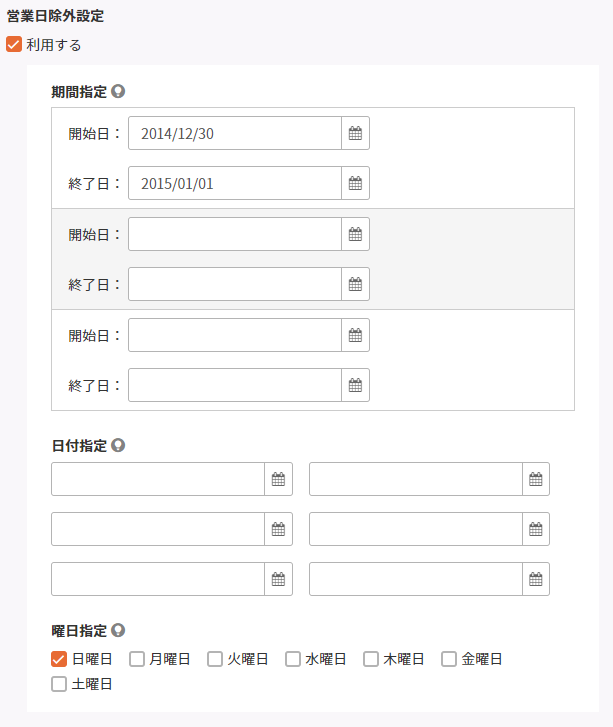Open calendar of first 日付指定 left field
613x727 pixels.
tap(278, 479)
